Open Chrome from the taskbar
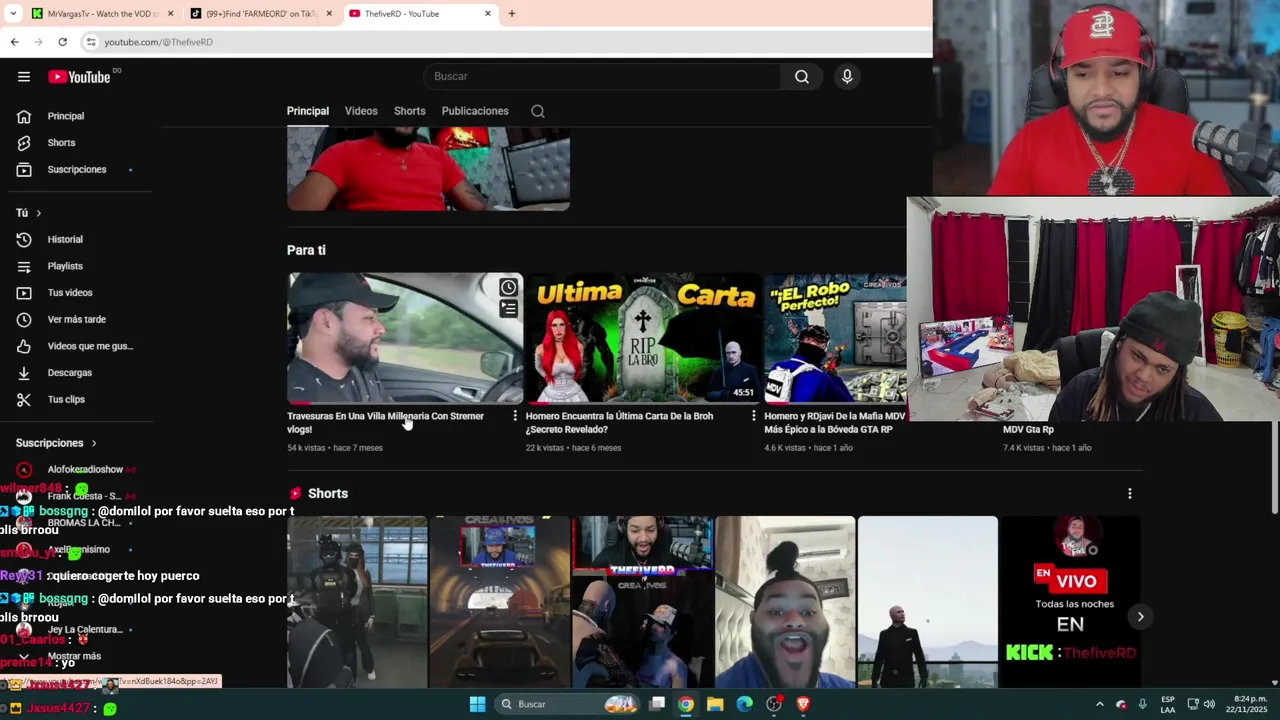 (686, 704)
